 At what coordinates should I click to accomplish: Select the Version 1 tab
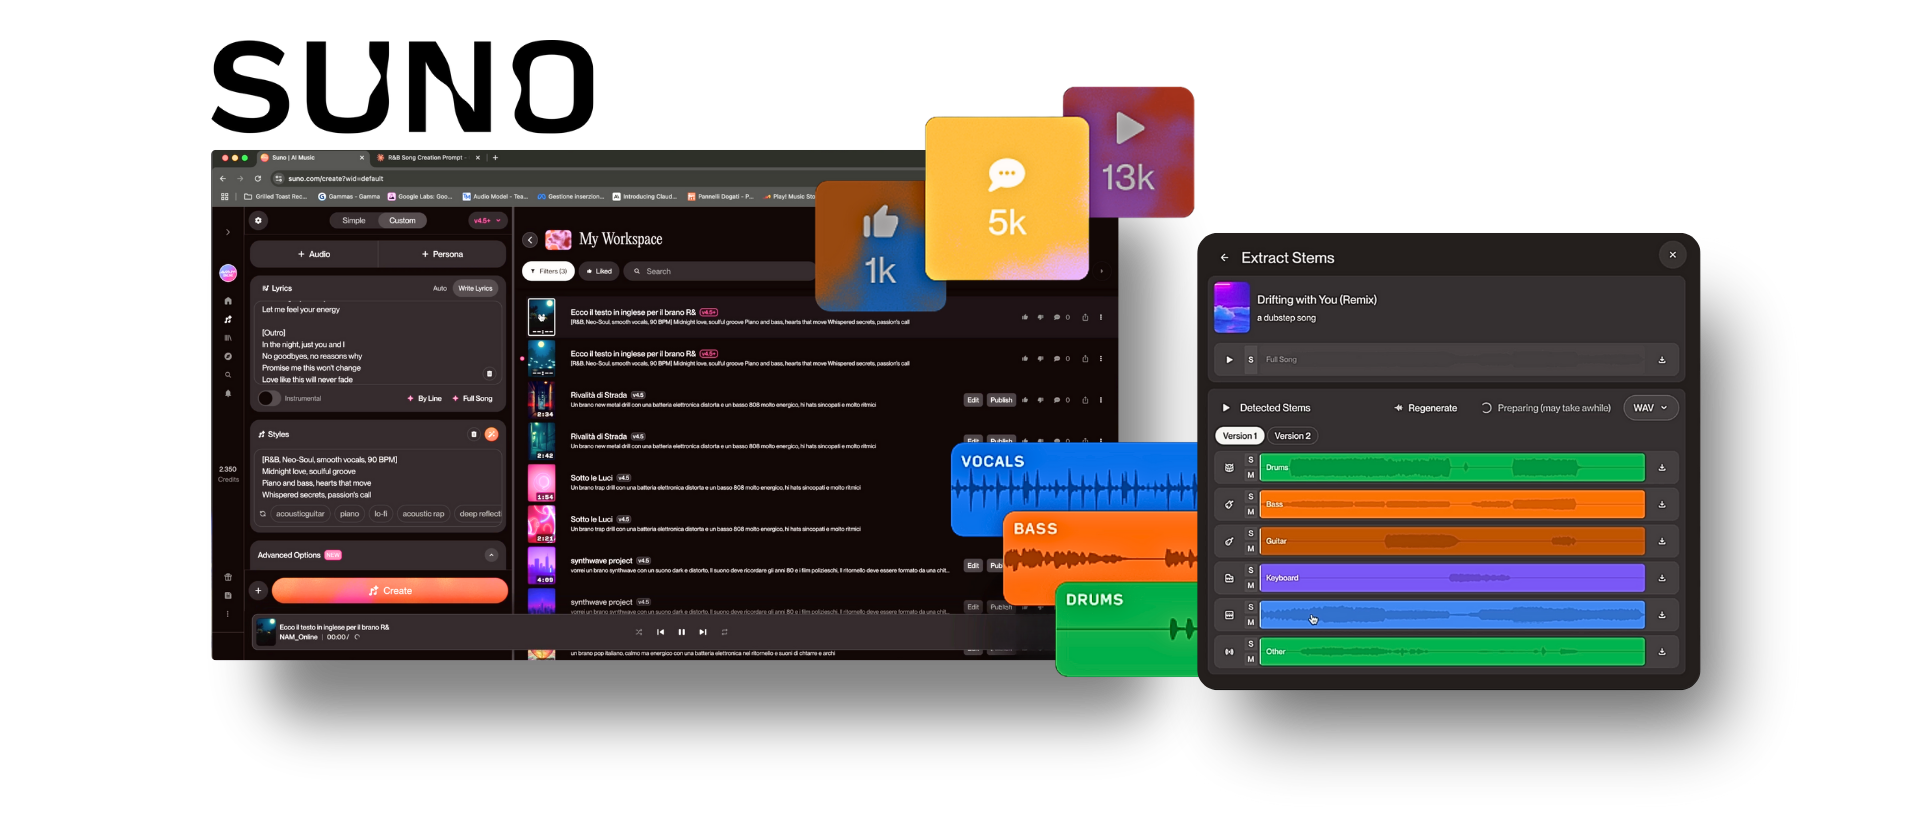pyautogui.click(x=1240, y=436)
